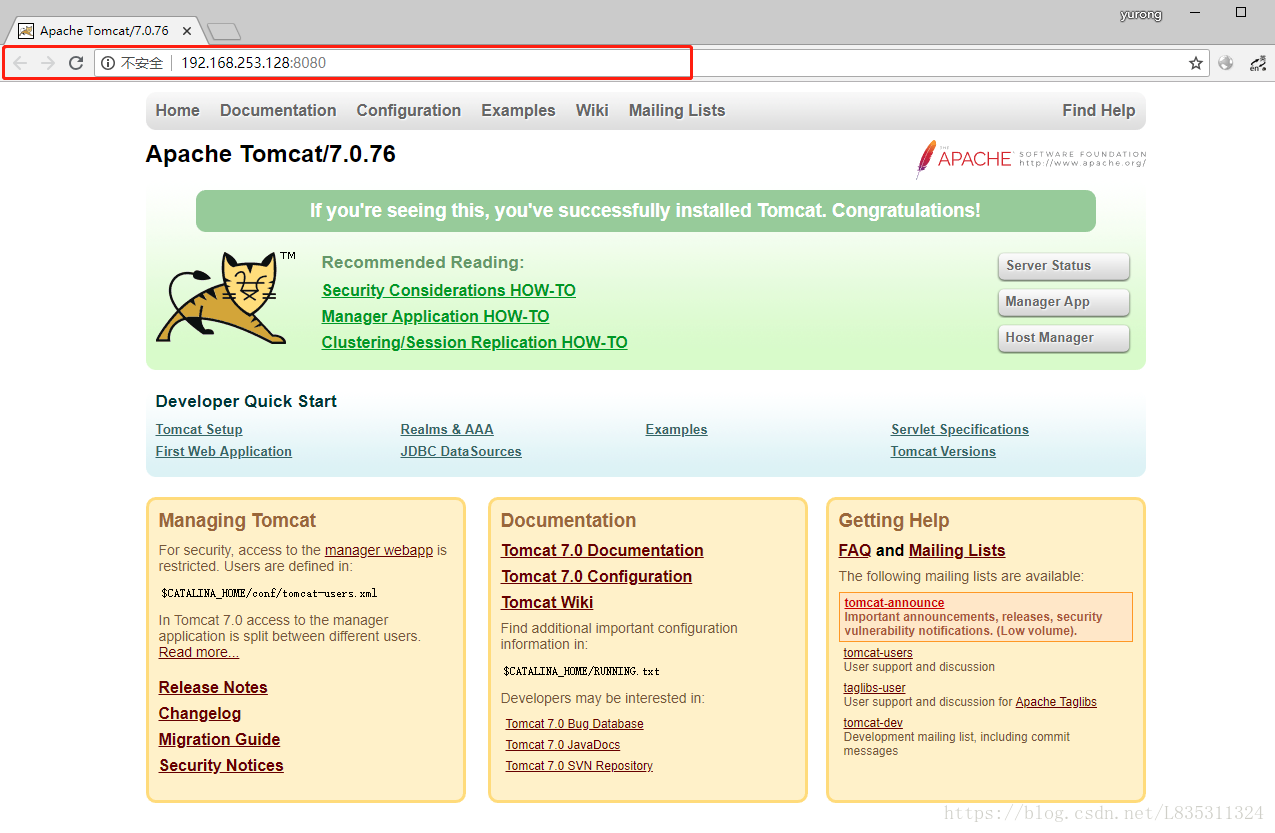Click the rightmost extension icon in the toolbar
The width and height of the screenshot is (1275, 833).
(1258, 63)
